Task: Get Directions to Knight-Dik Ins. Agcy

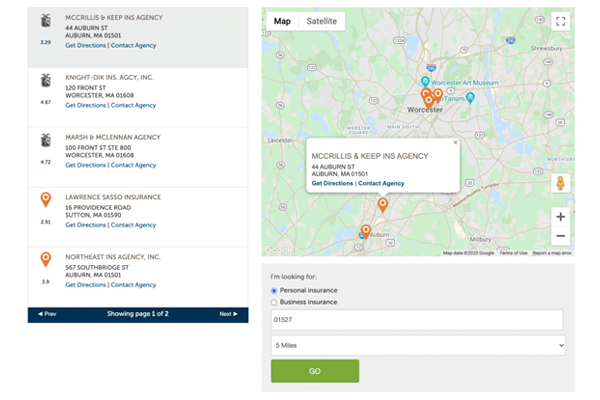Action: (x=86, y=105)
